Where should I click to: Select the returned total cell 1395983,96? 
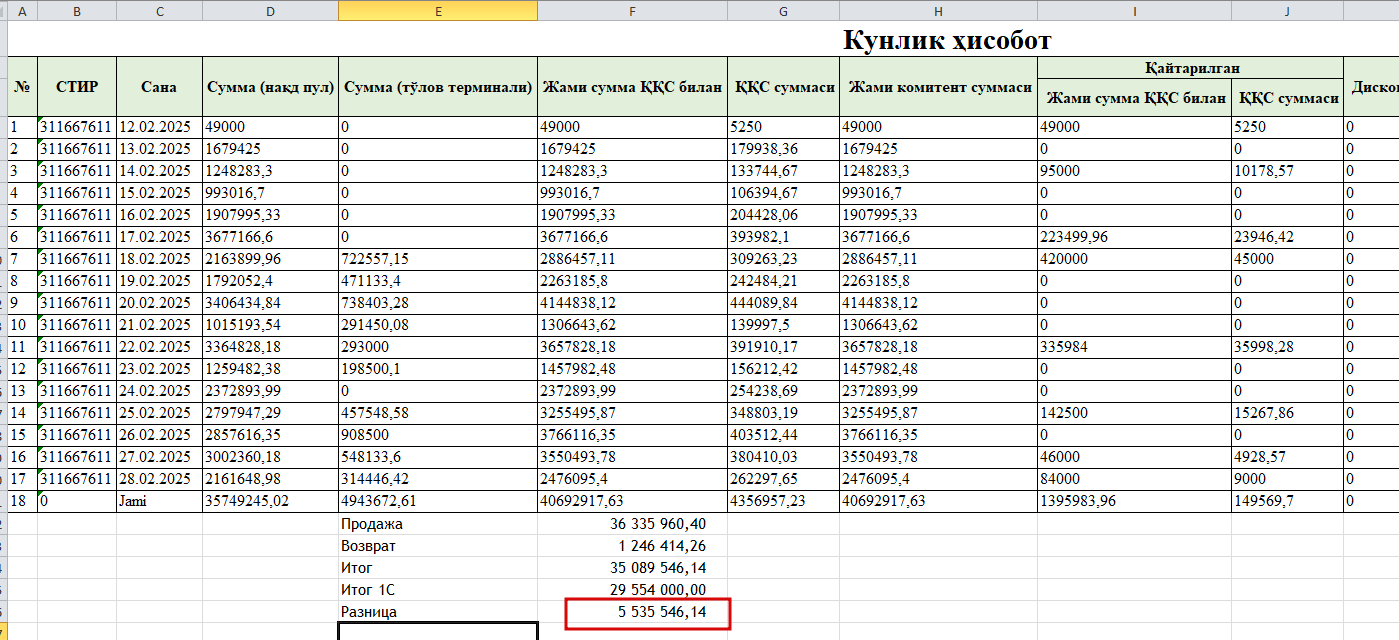click(x=1134, y=501)
